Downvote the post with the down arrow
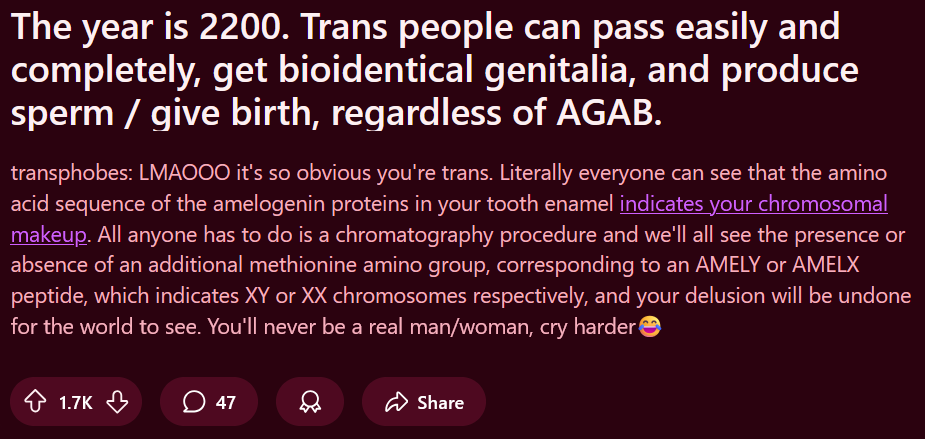The height and width of the screenshot is (439, 925). tap(117, 402)
